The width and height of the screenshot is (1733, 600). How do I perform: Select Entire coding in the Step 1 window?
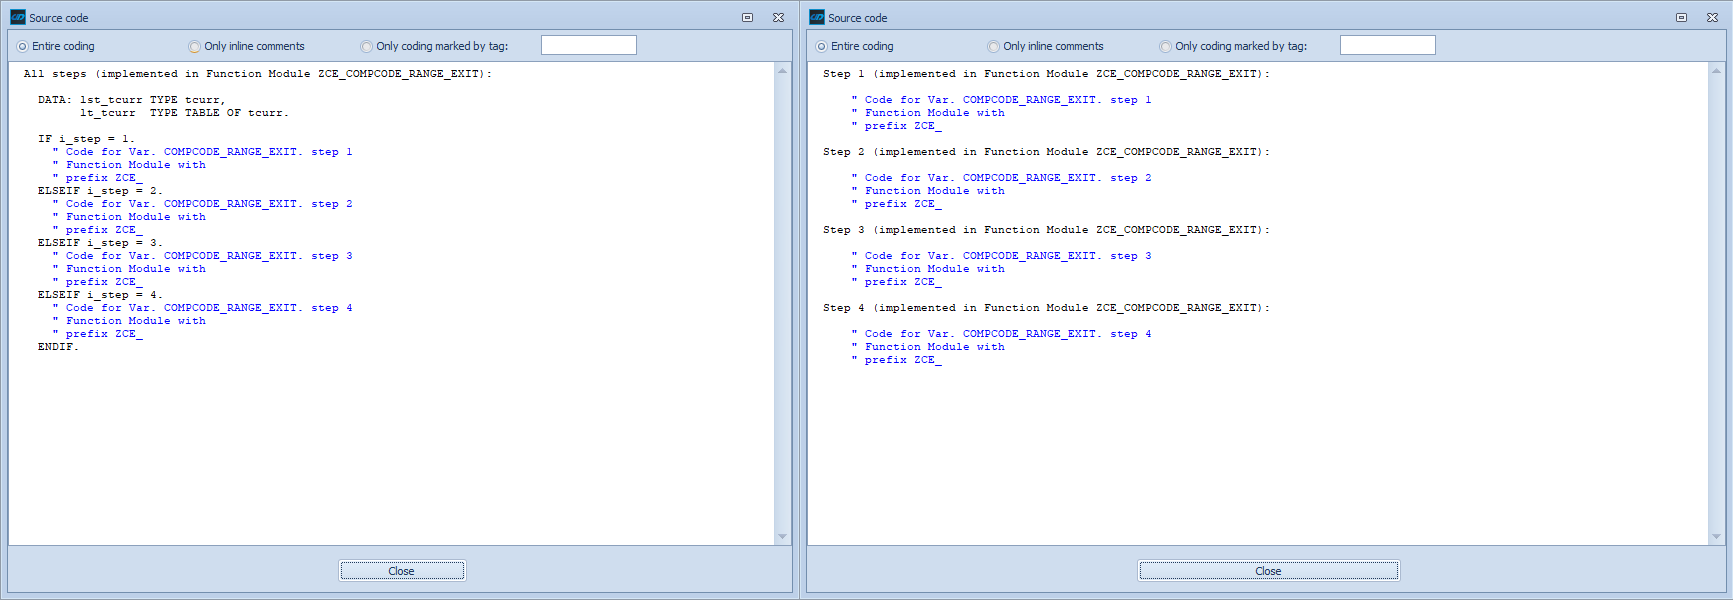pos(822,46)
